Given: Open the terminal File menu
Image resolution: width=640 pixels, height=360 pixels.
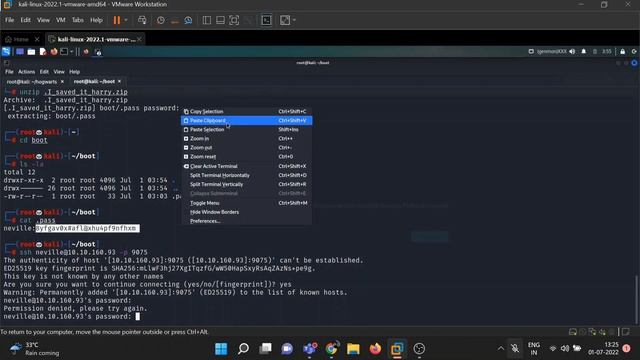Looking at the screenshot, I should coord(9,71).
